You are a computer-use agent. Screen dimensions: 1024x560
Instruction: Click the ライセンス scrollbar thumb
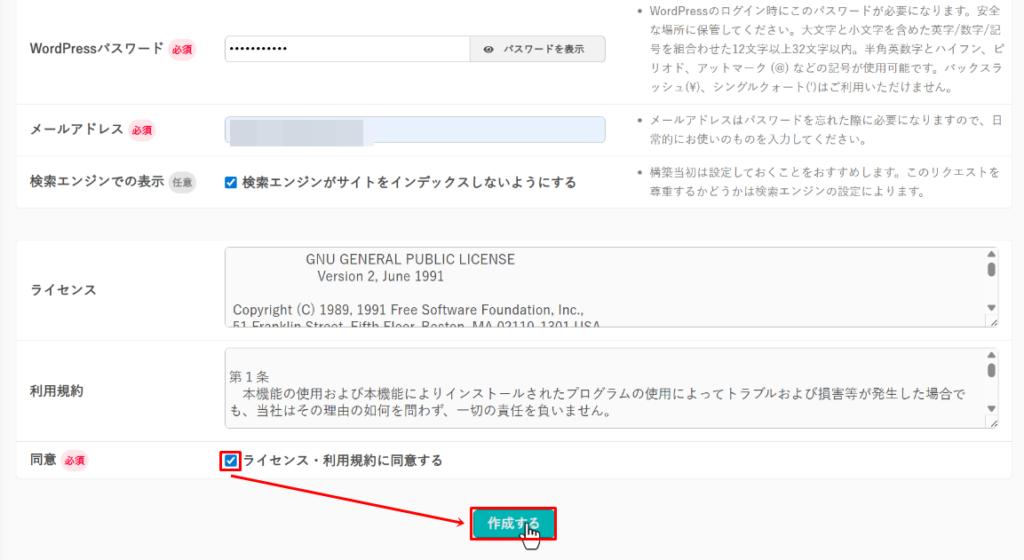[991, 270]
